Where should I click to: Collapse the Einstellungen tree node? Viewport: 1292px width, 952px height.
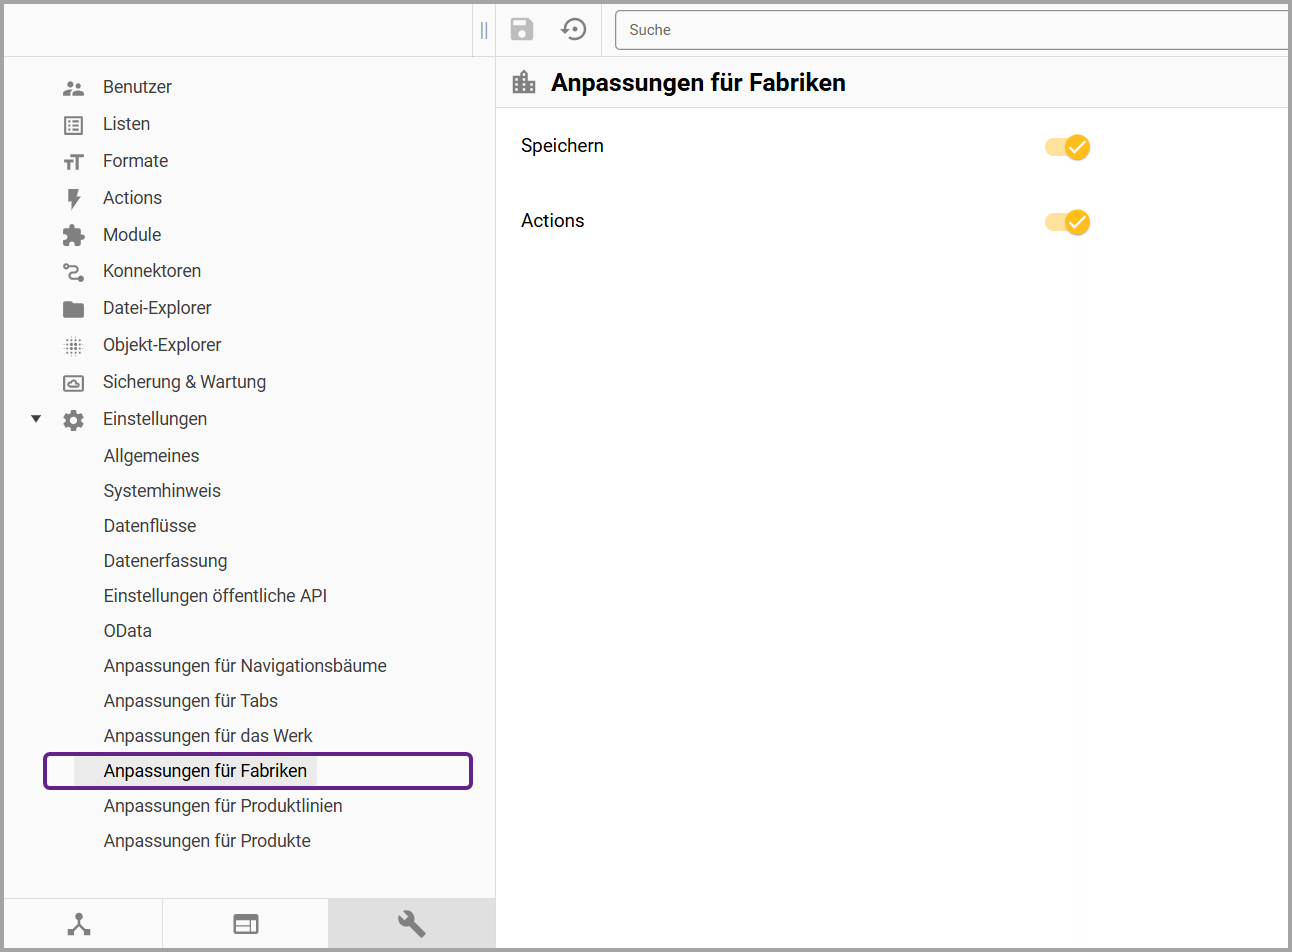36,419
